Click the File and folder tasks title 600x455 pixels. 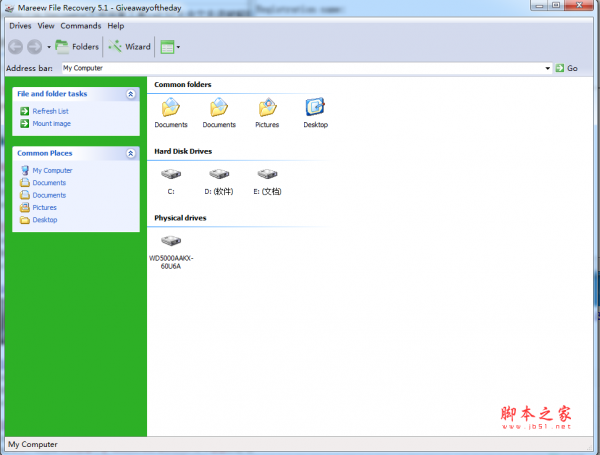click(52, 94)
